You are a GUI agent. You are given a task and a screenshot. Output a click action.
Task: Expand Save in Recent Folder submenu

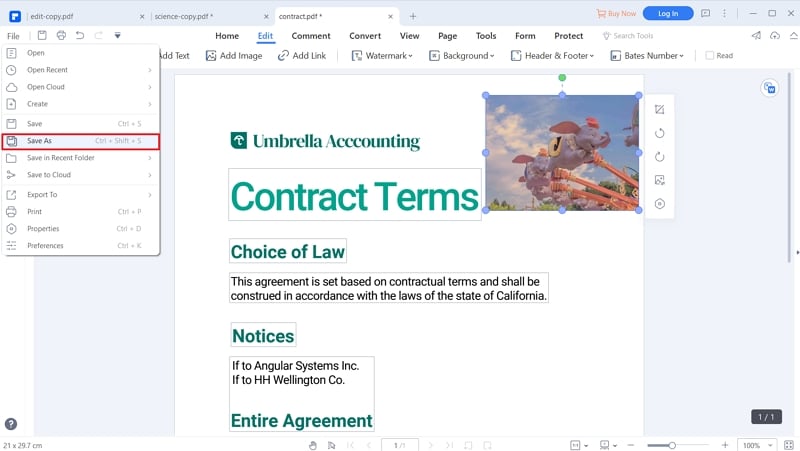[x=81, y=158]
